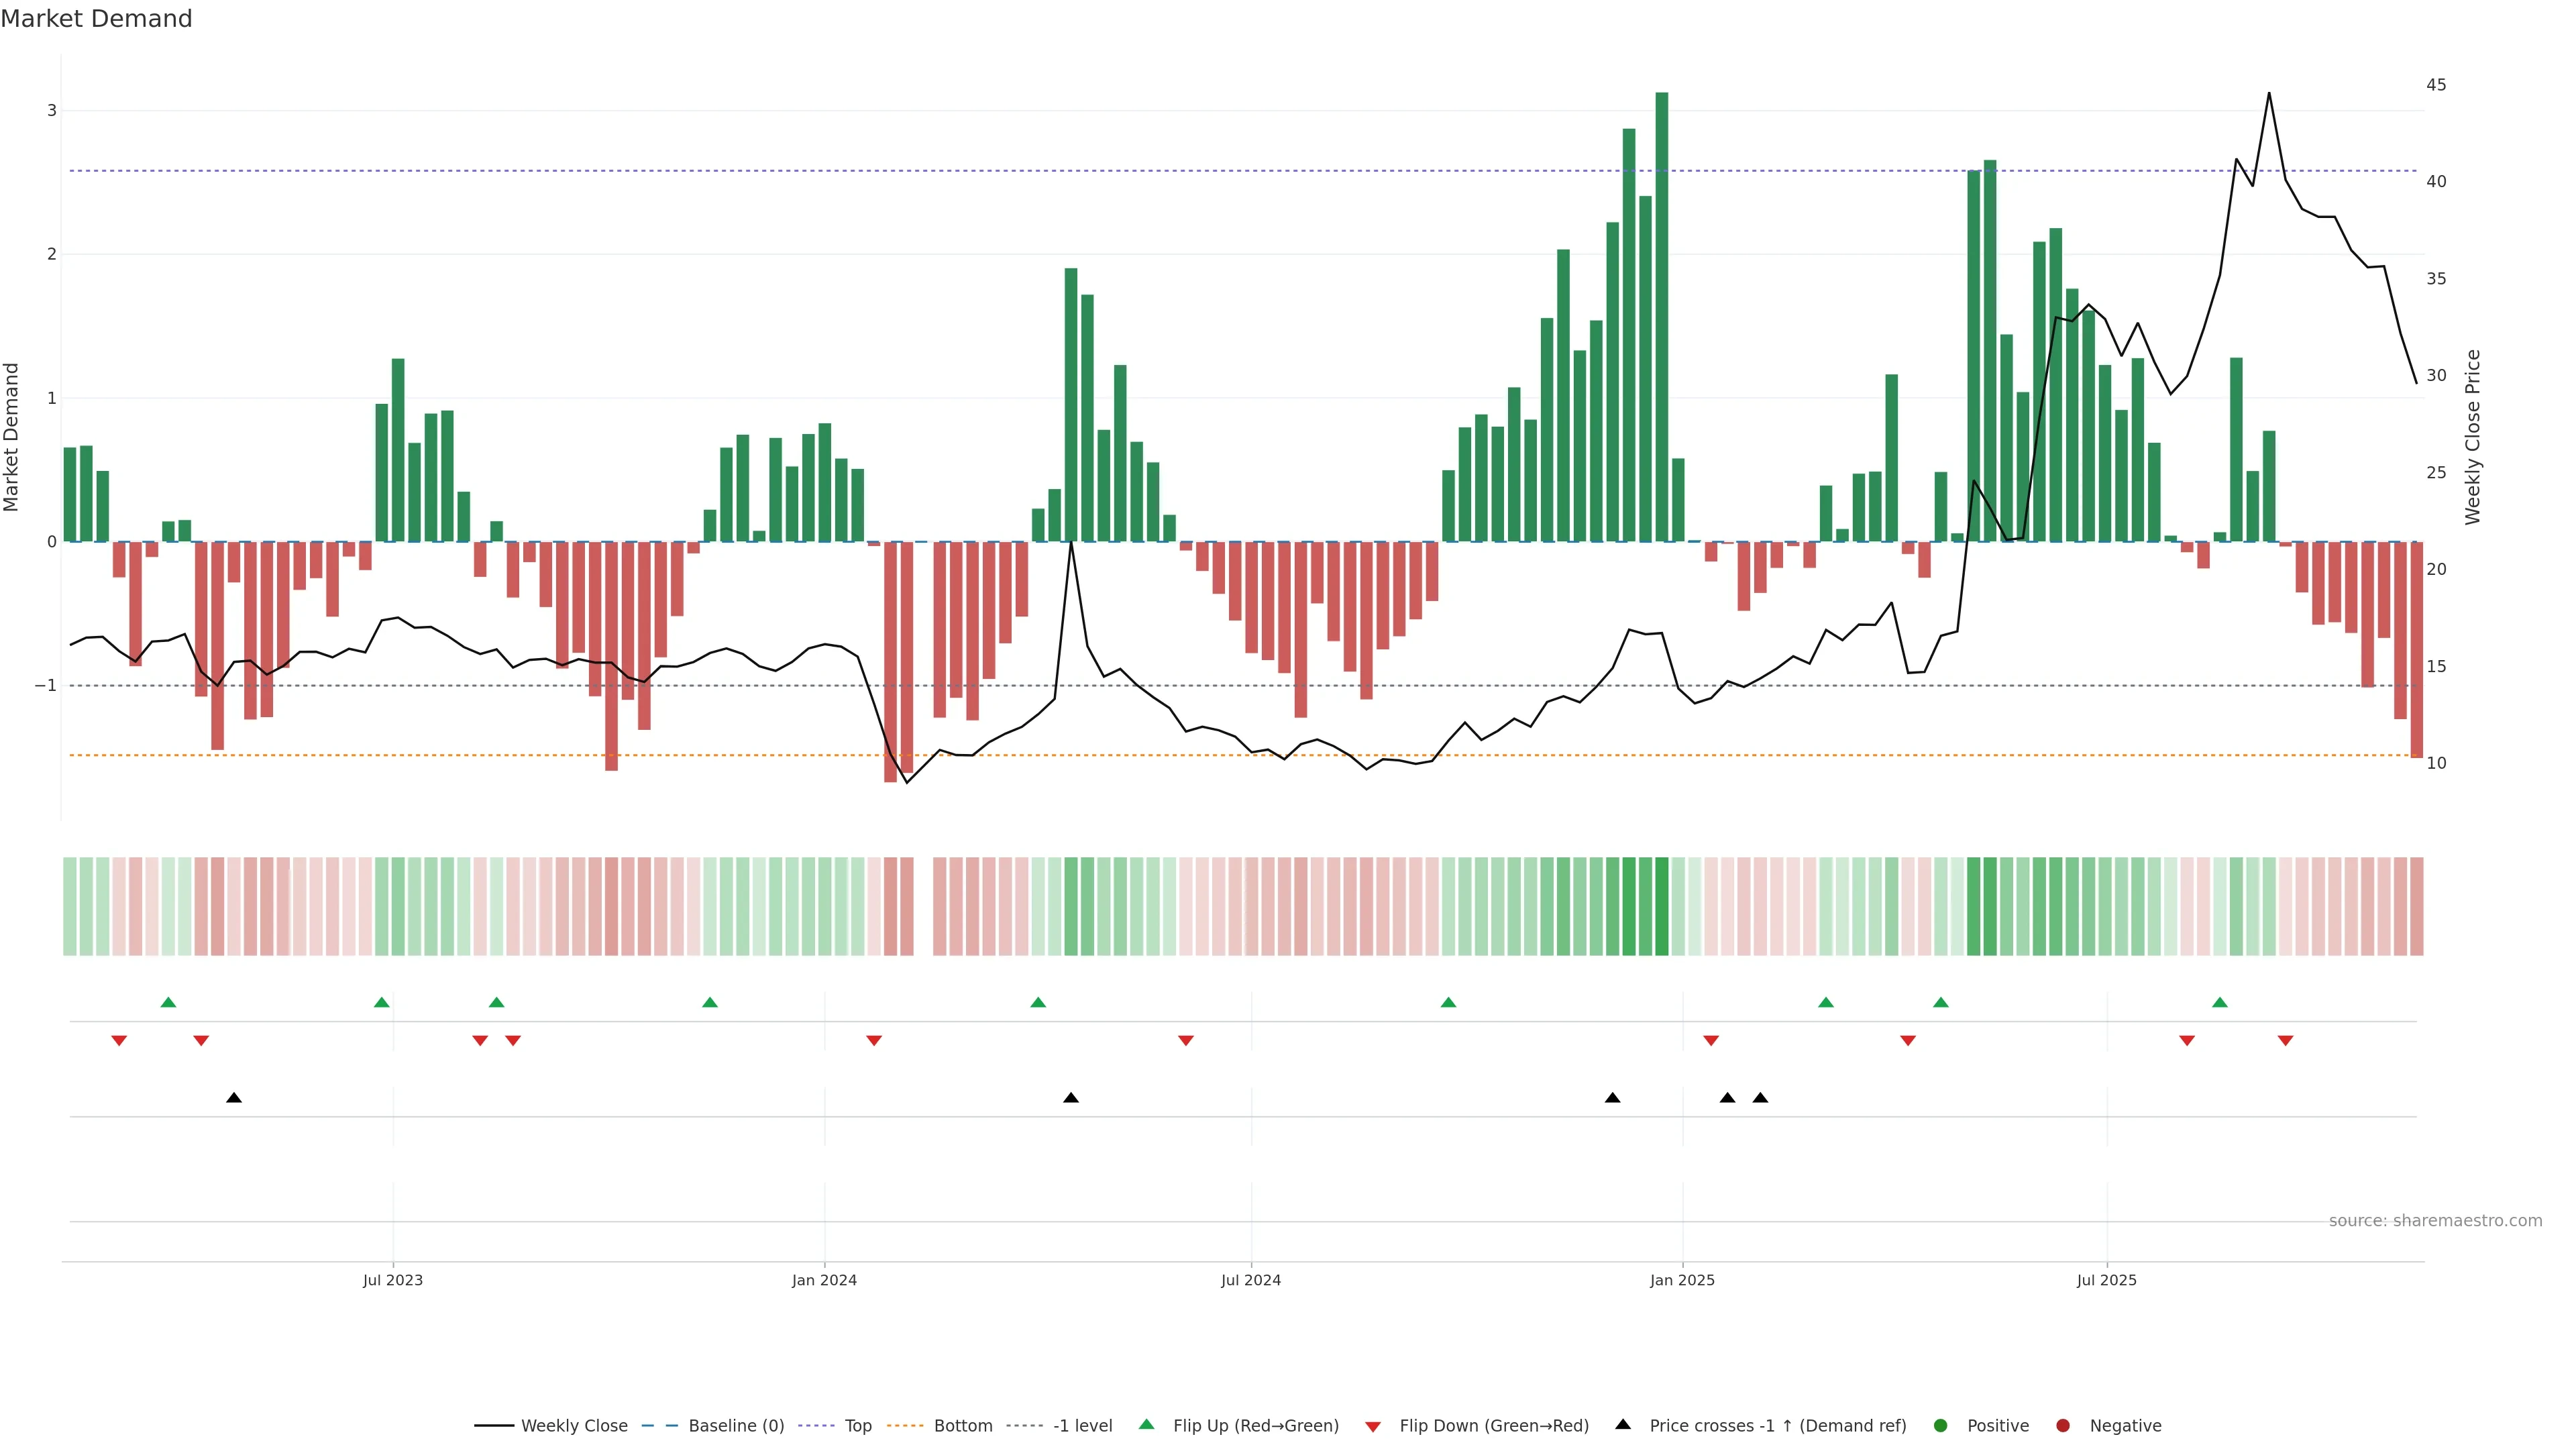Image resolution: width=2576 pixels, height=1449 pixels.
Task: Toggle the -1 level legend item
Action: (x=1082, y=1426)
